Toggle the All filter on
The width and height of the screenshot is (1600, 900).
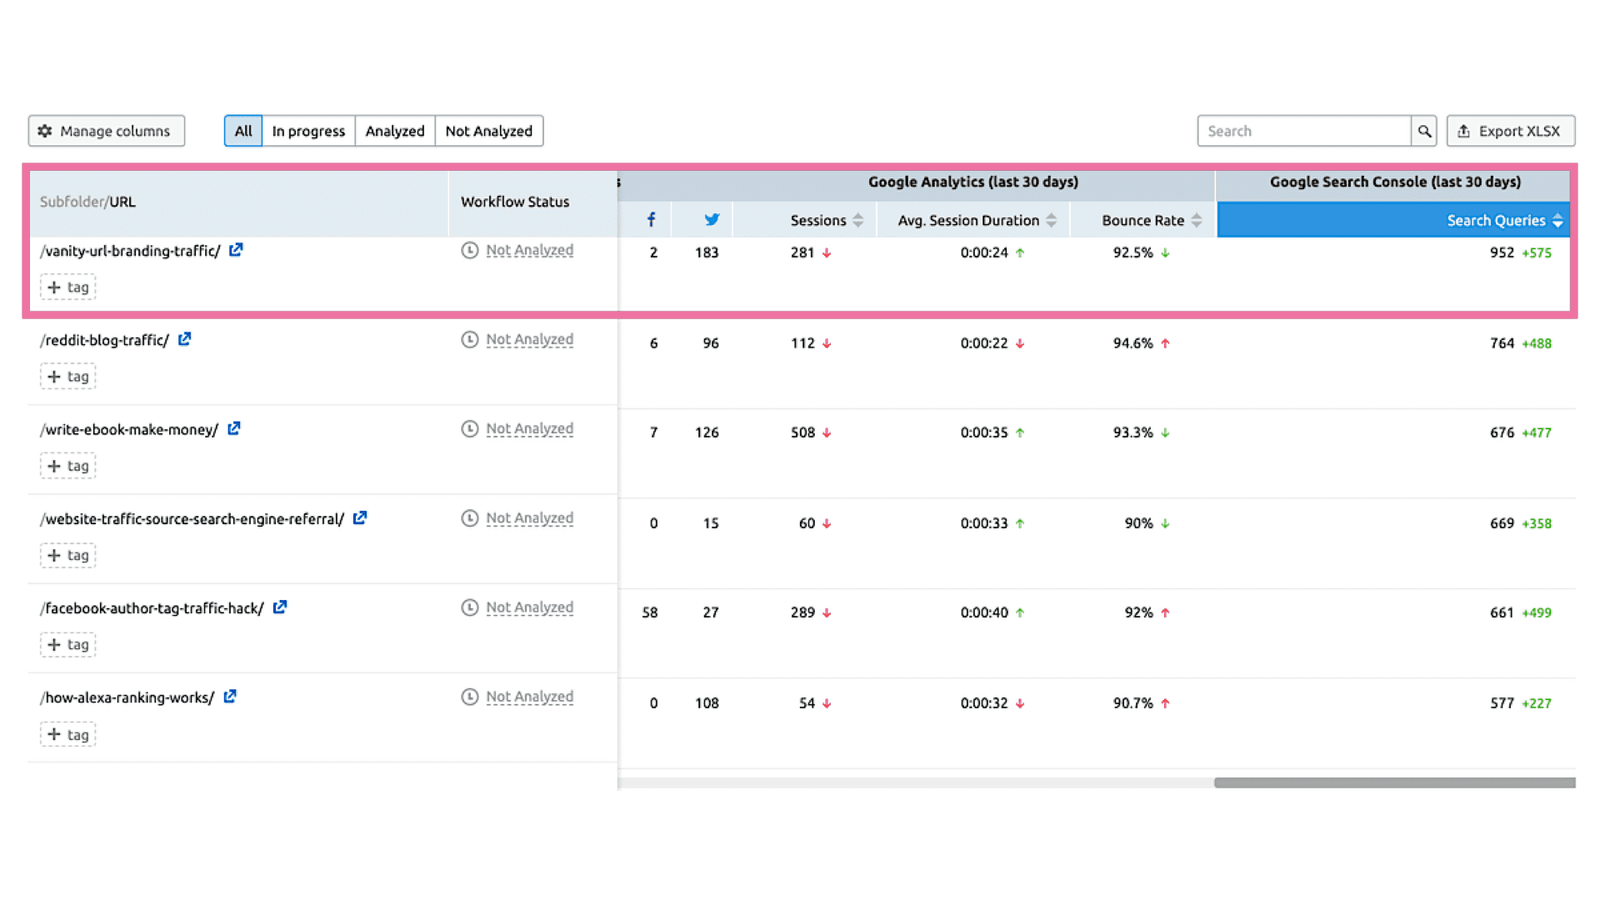click(x=242, y=130)
